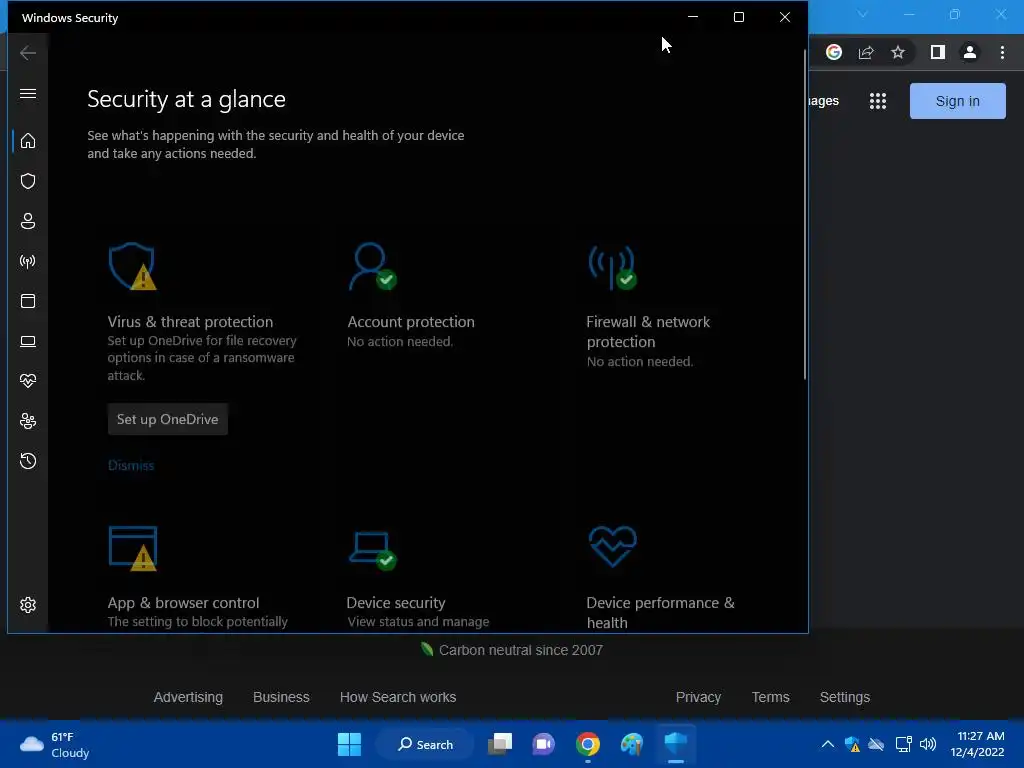Click the Device performance heart tile icon
Viewport: 1024px width, 768px height.
(612, 547)
